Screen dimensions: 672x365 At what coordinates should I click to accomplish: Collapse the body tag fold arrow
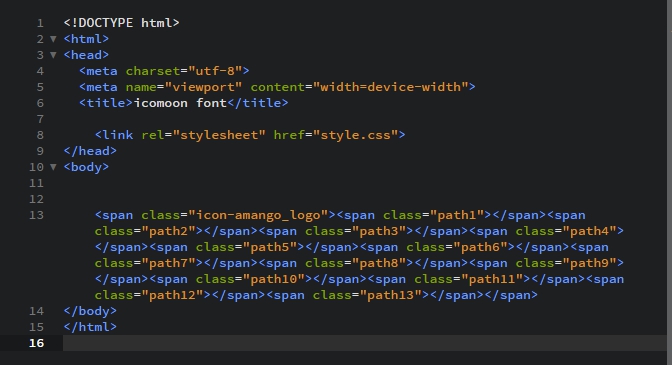[53, 167]
